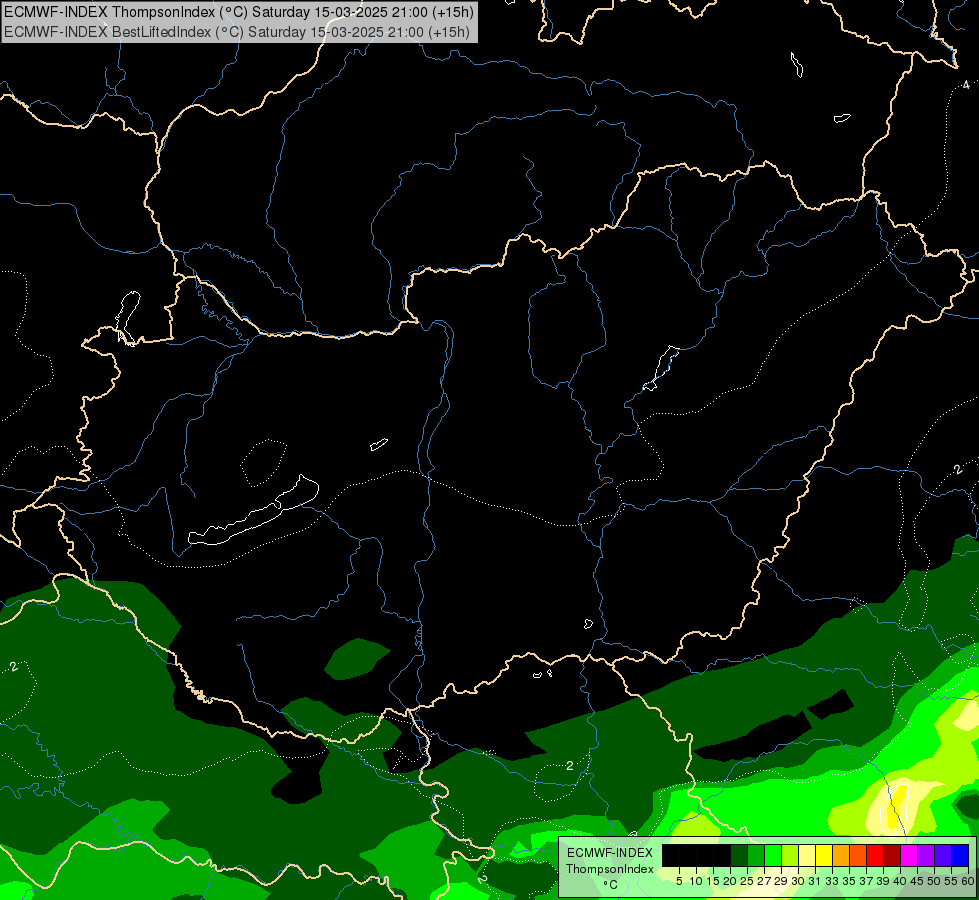979x900 pixels.
Task: Click the legend label ThompsonIndex
Action: point(610,869)
